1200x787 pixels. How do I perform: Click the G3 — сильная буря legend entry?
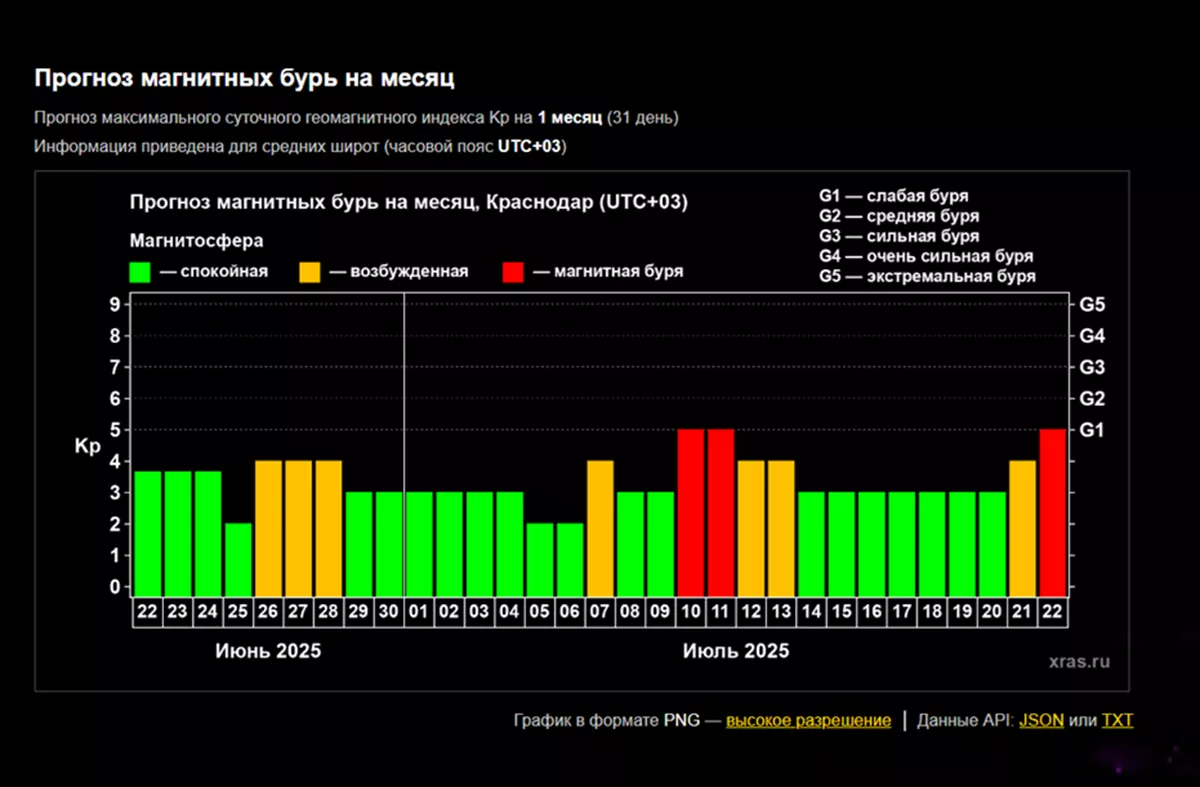(898, 236)
